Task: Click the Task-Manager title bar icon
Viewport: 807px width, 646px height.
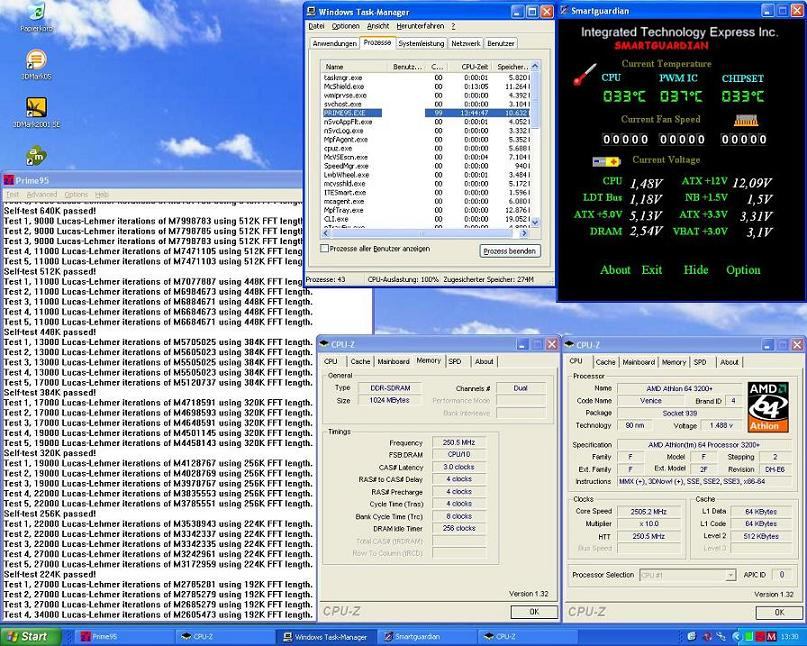Action: pyautogui.click(x=311, y=12)
